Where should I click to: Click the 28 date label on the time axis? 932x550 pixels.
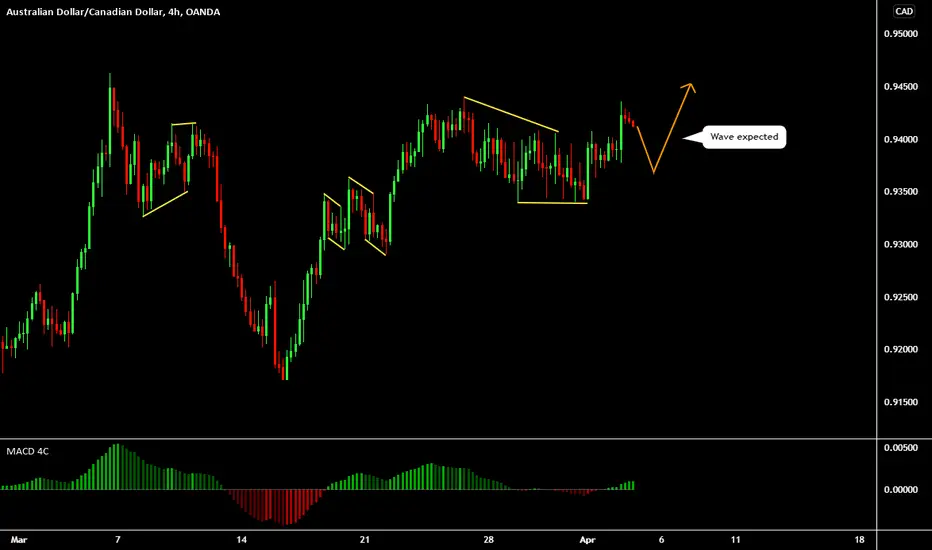488,540
